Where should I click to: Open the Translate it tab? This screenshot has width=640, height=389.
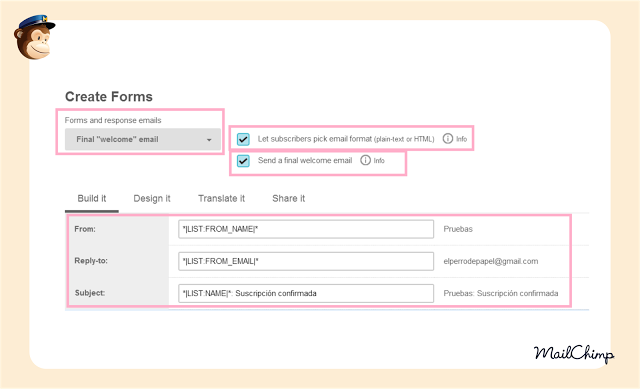(x=221, y=199)
